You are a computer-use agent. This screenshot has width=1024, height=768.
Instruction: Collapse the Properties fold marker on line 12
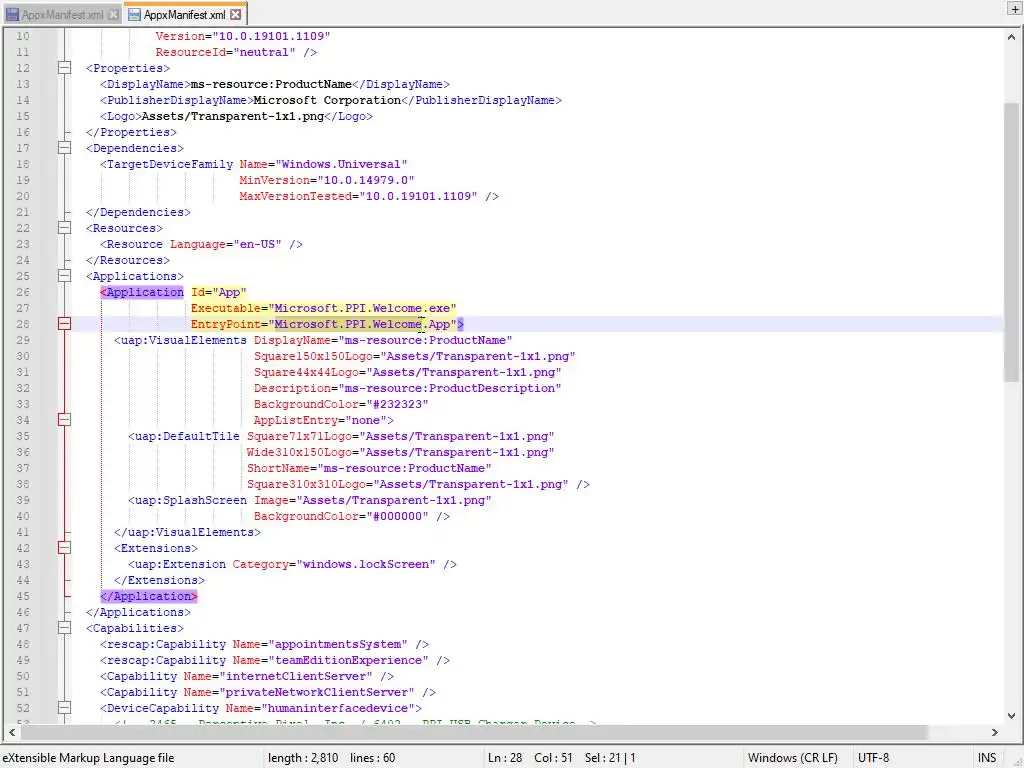[x=64, y=68]
